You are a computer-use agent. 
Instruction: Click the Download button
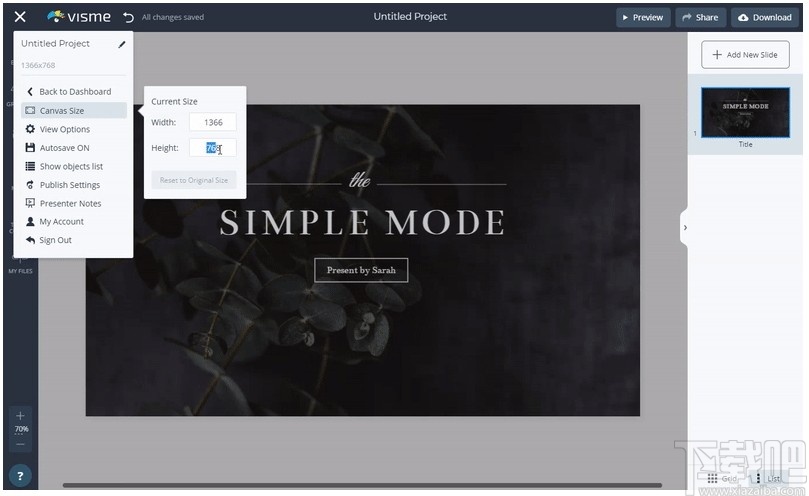click(x=765, y=18)
